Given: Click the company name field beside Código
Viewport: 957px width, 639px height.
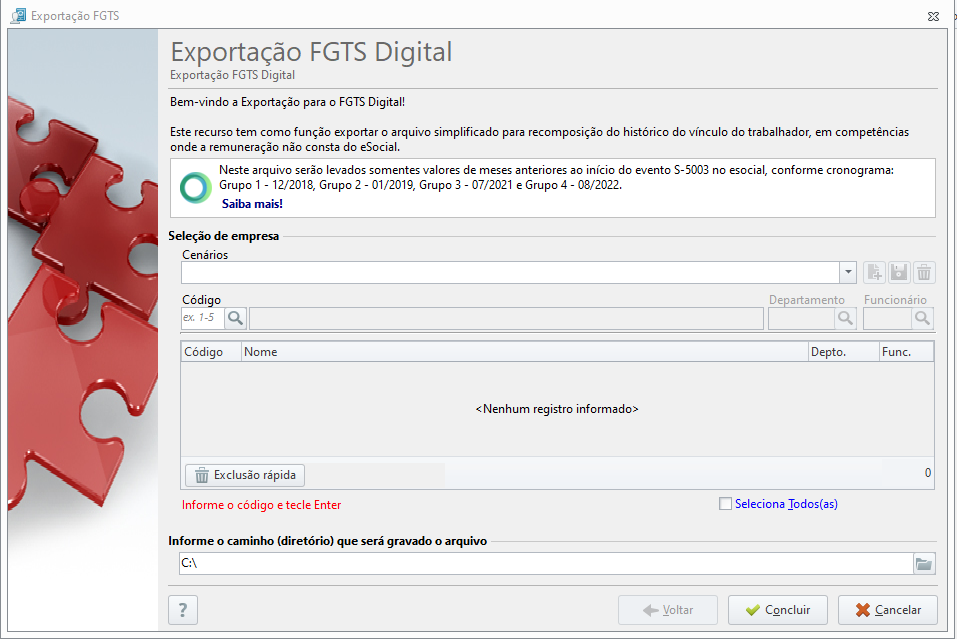Looking at the screenshot, I should click(507, 318).
